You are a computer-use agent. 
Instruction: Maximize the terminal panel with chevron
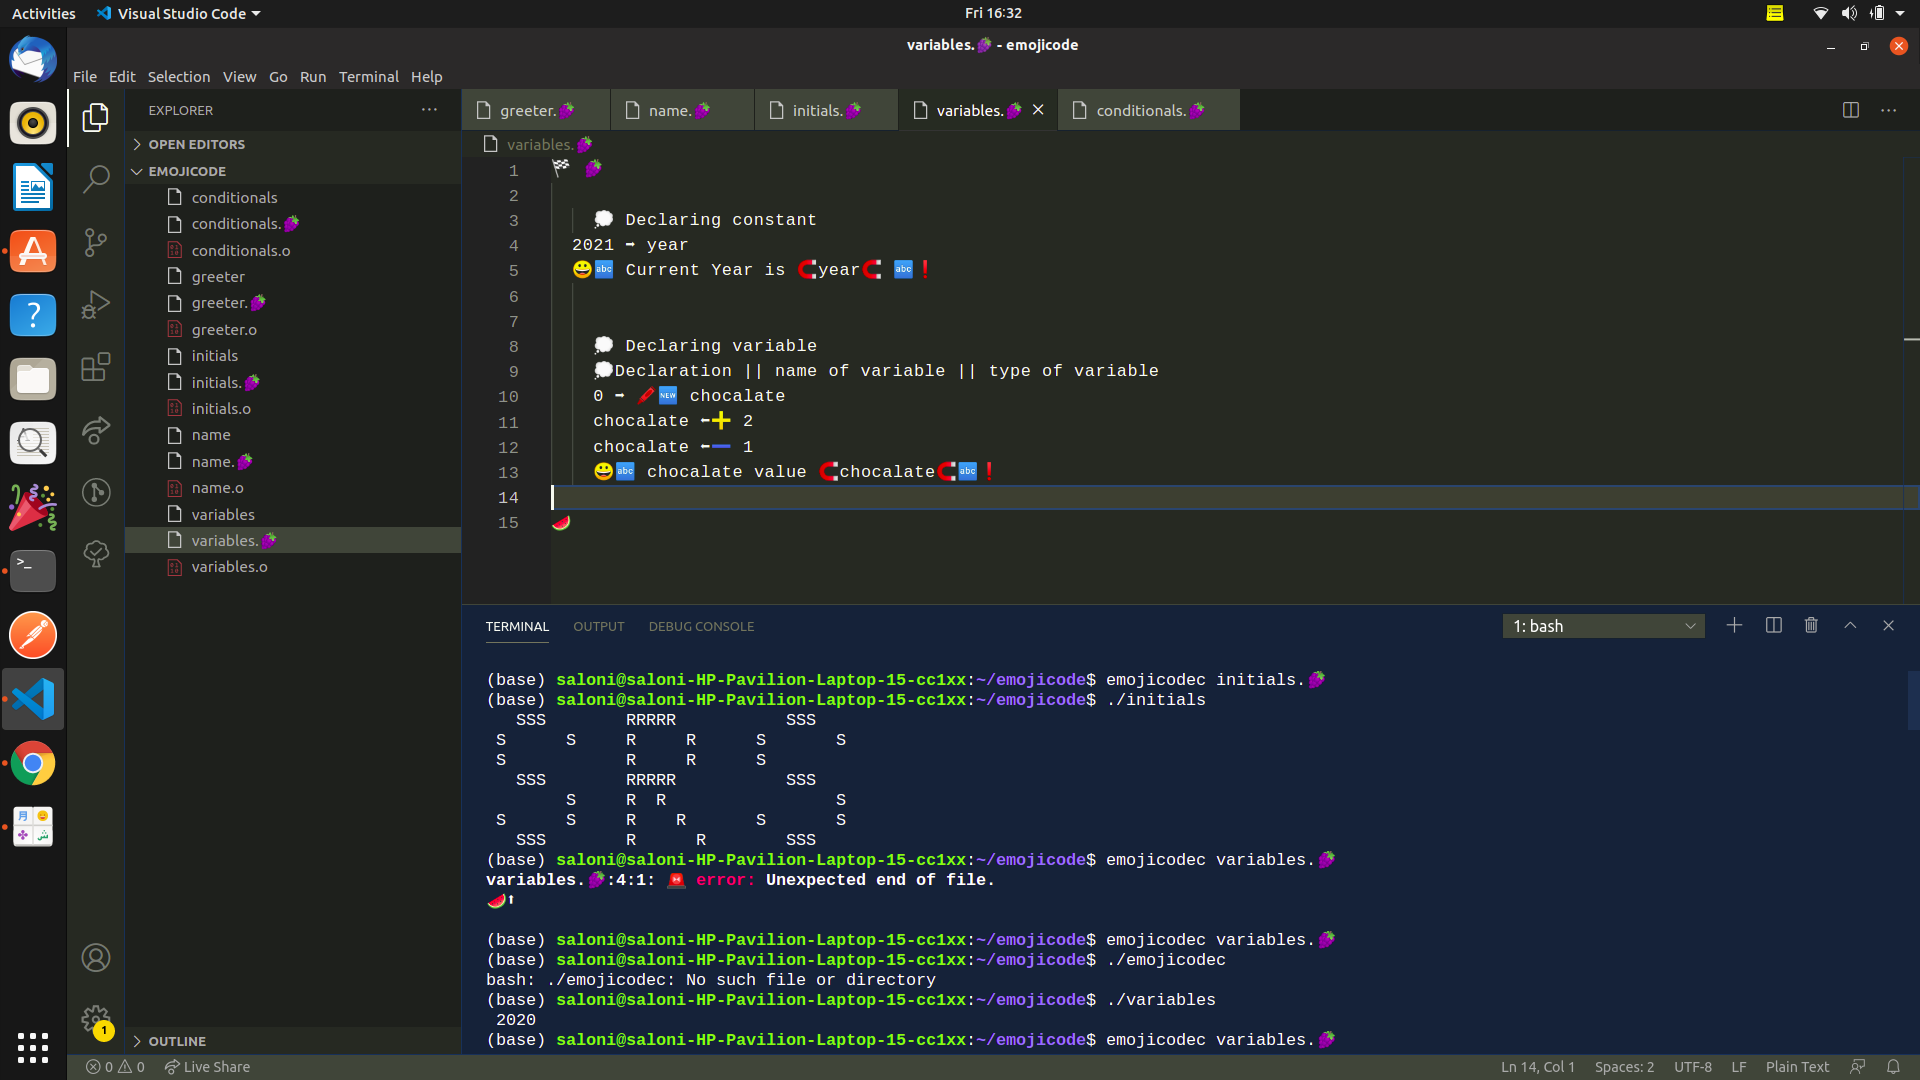click(x=1850, y=625)
